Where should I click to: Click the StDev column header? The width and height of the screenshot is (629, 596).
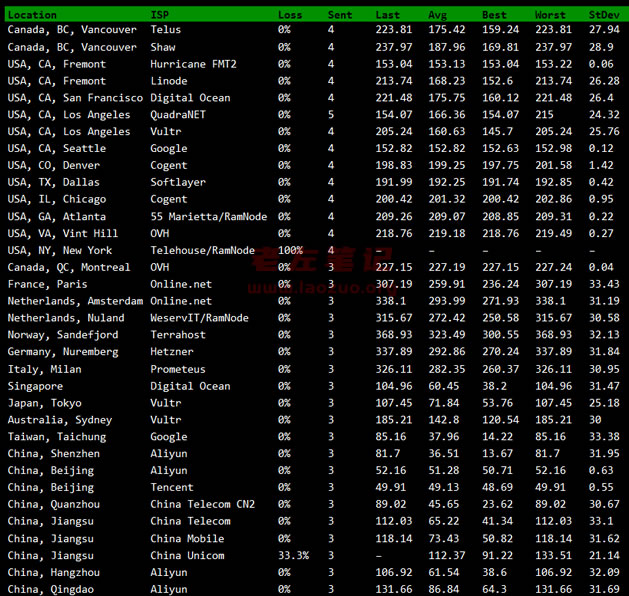point(604,15)
